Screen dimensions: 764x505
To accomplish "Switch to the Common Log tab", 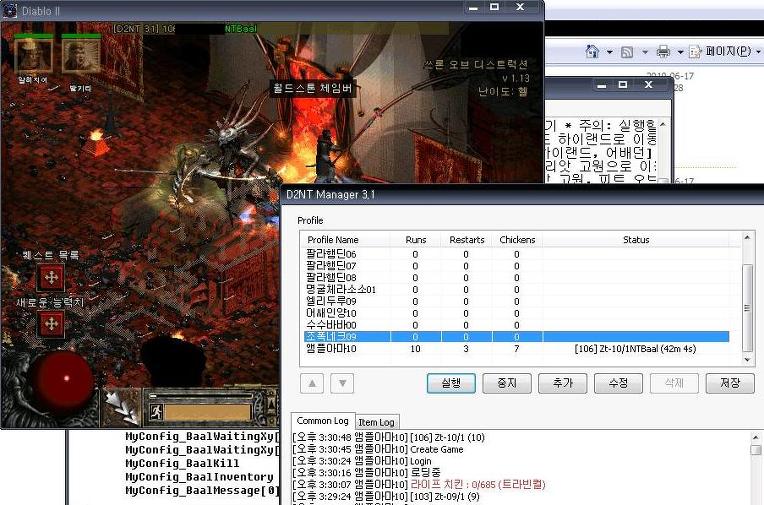I will [x=322, y=421].
